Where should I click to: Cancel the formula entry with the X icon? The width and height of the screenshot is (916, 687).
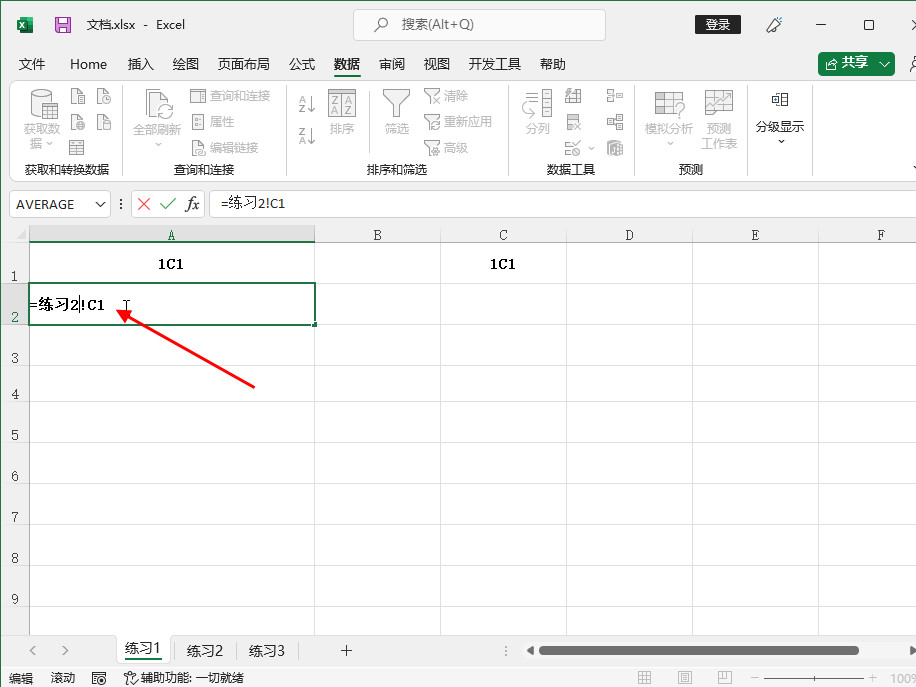tap(144, 204)
